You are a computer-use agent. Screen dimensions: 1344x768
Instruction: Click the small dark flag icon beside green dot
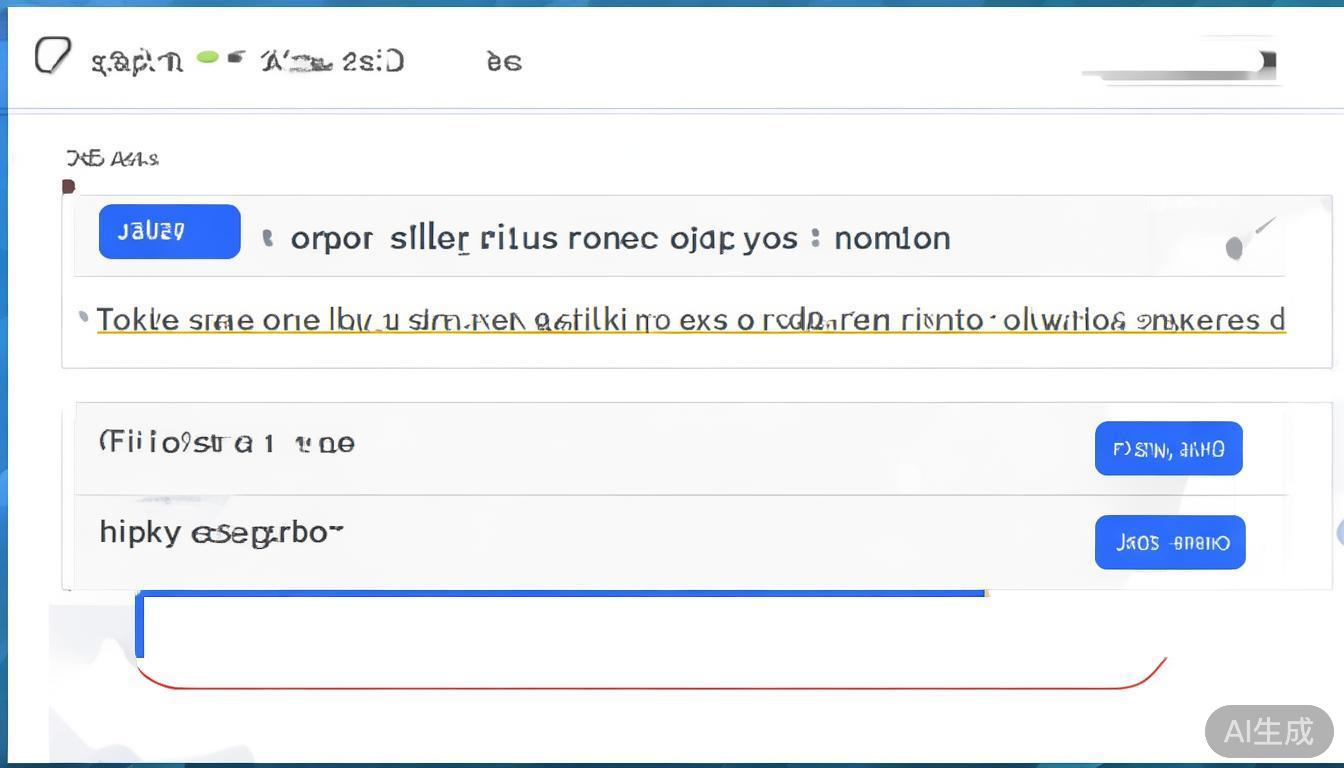tap(235, 57)
